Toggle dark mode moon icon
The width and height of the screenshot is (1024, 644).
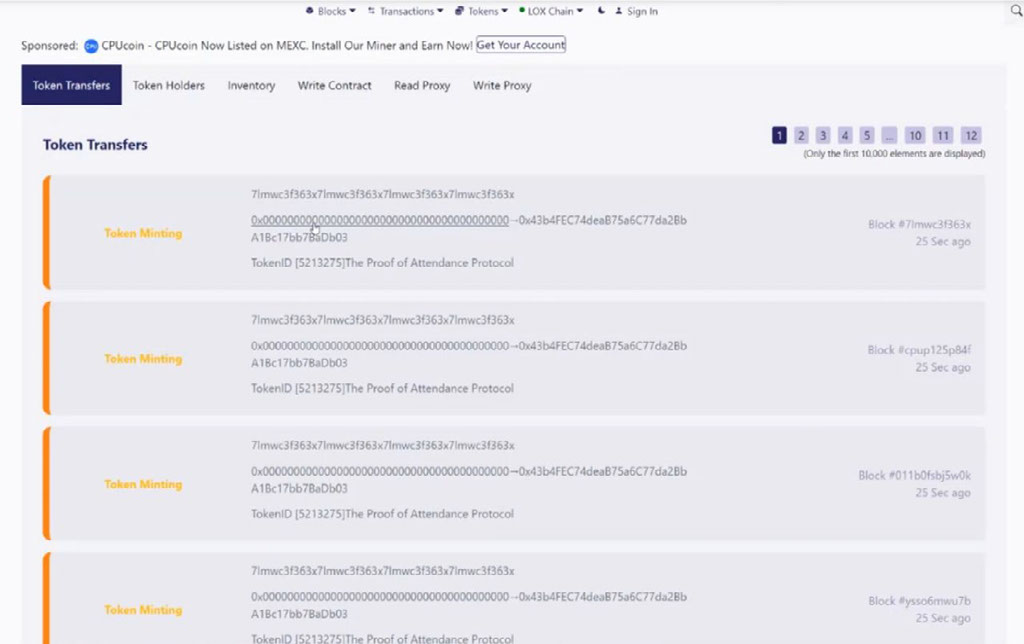tap(601, 11)
